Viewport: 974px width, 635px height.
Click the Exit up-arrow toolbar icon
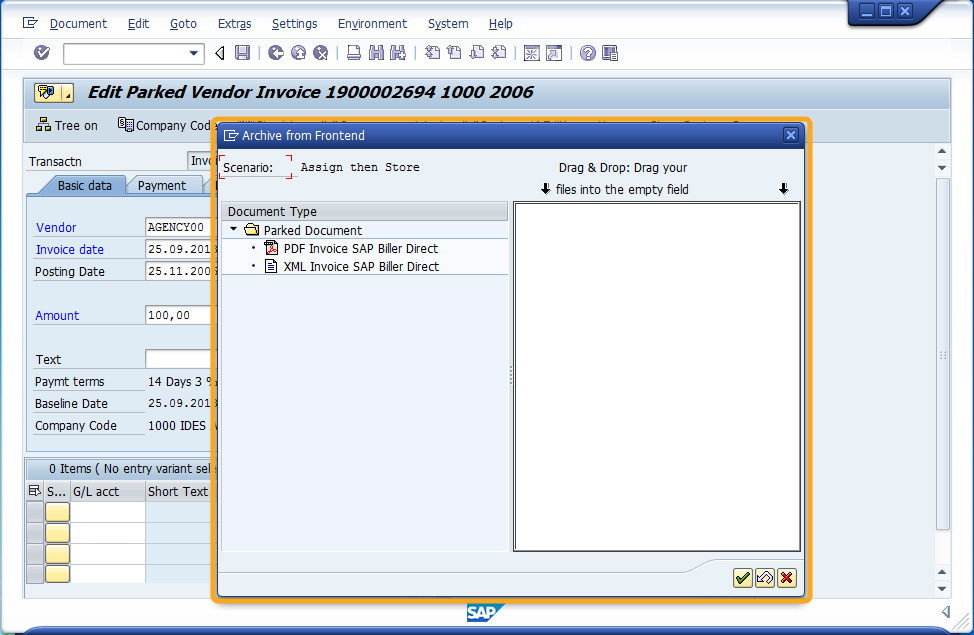298,53
